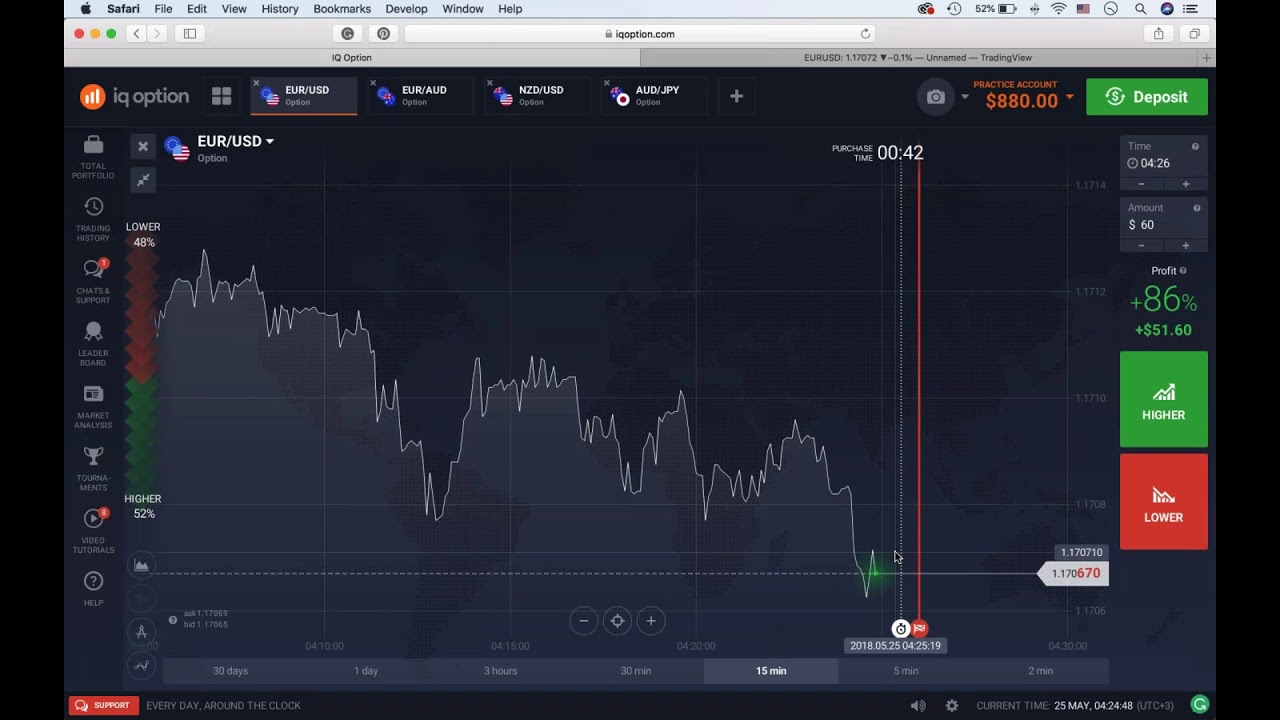Zoom out chart with minus button
This screenshot has height=720, width=1280.
point(584,621)
